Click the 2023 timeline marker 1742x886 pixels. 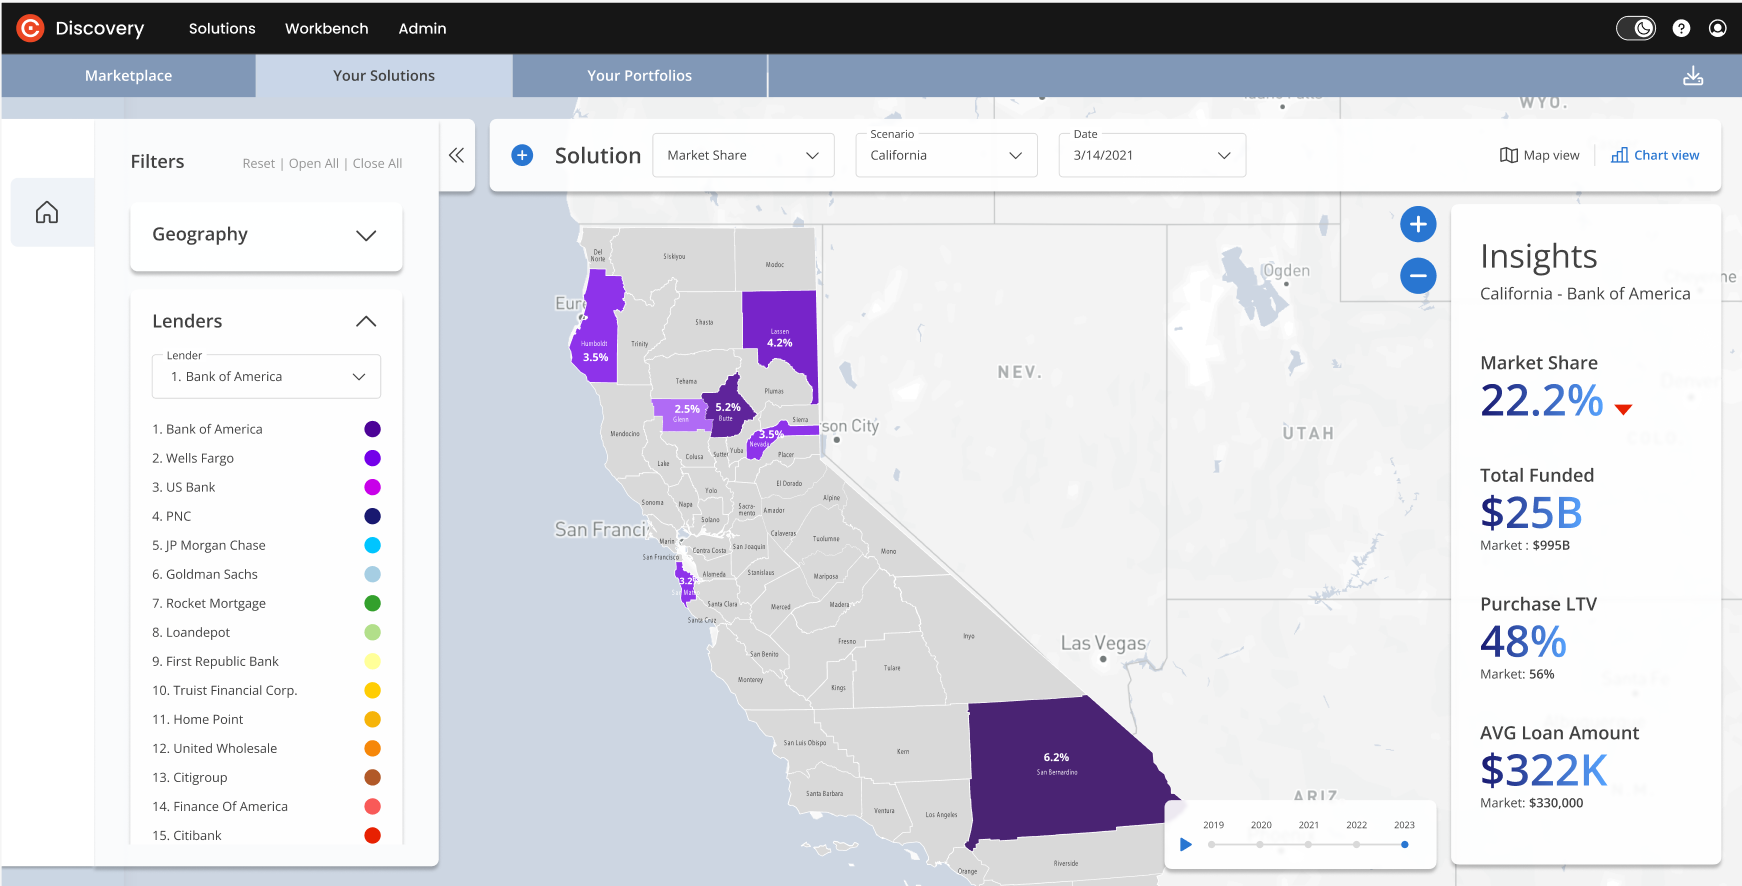pyautogui.click(x=1405, y=844)
